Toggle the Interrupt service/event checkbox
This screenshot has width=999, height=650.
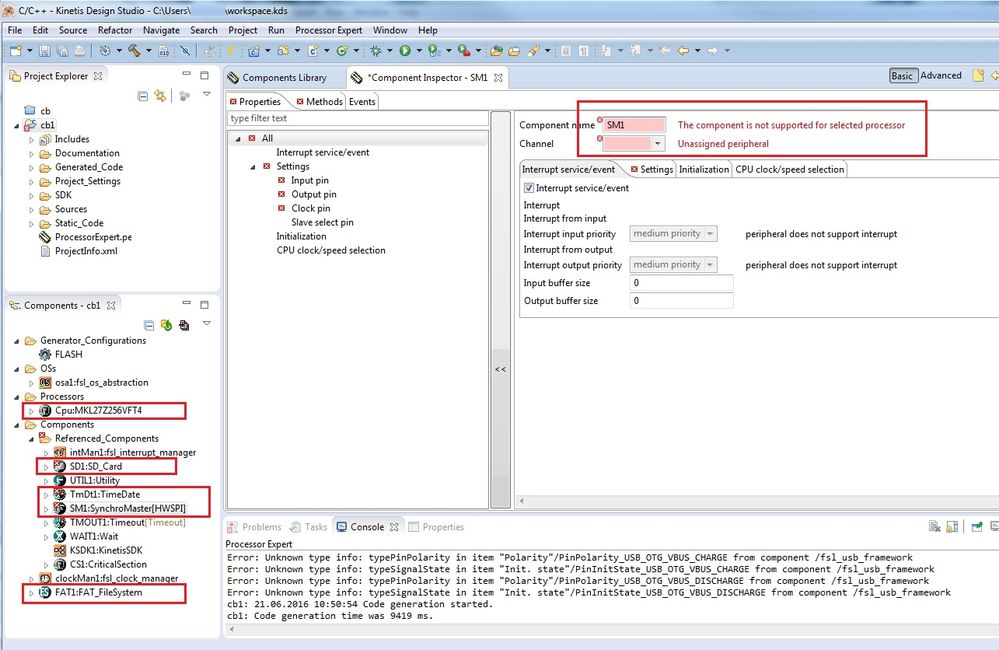coord(529,188)
